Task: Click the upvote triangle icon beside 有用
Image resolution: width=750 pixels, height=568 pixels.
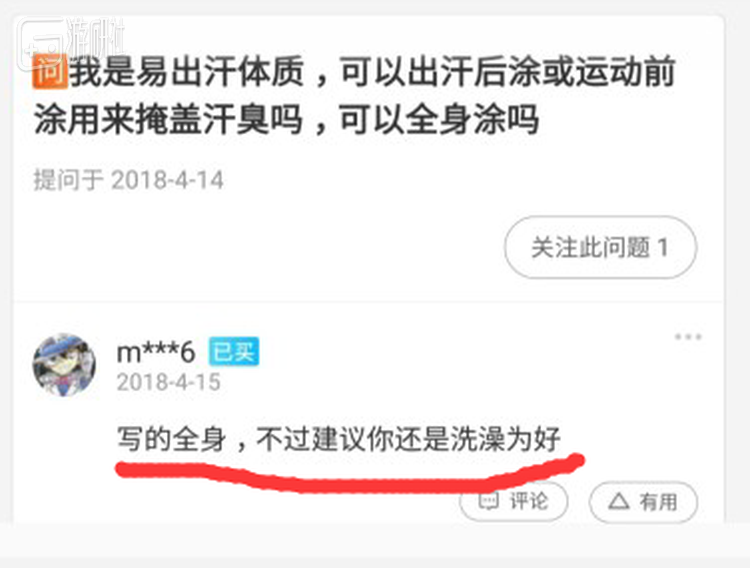Action: [x=618, y=501]
